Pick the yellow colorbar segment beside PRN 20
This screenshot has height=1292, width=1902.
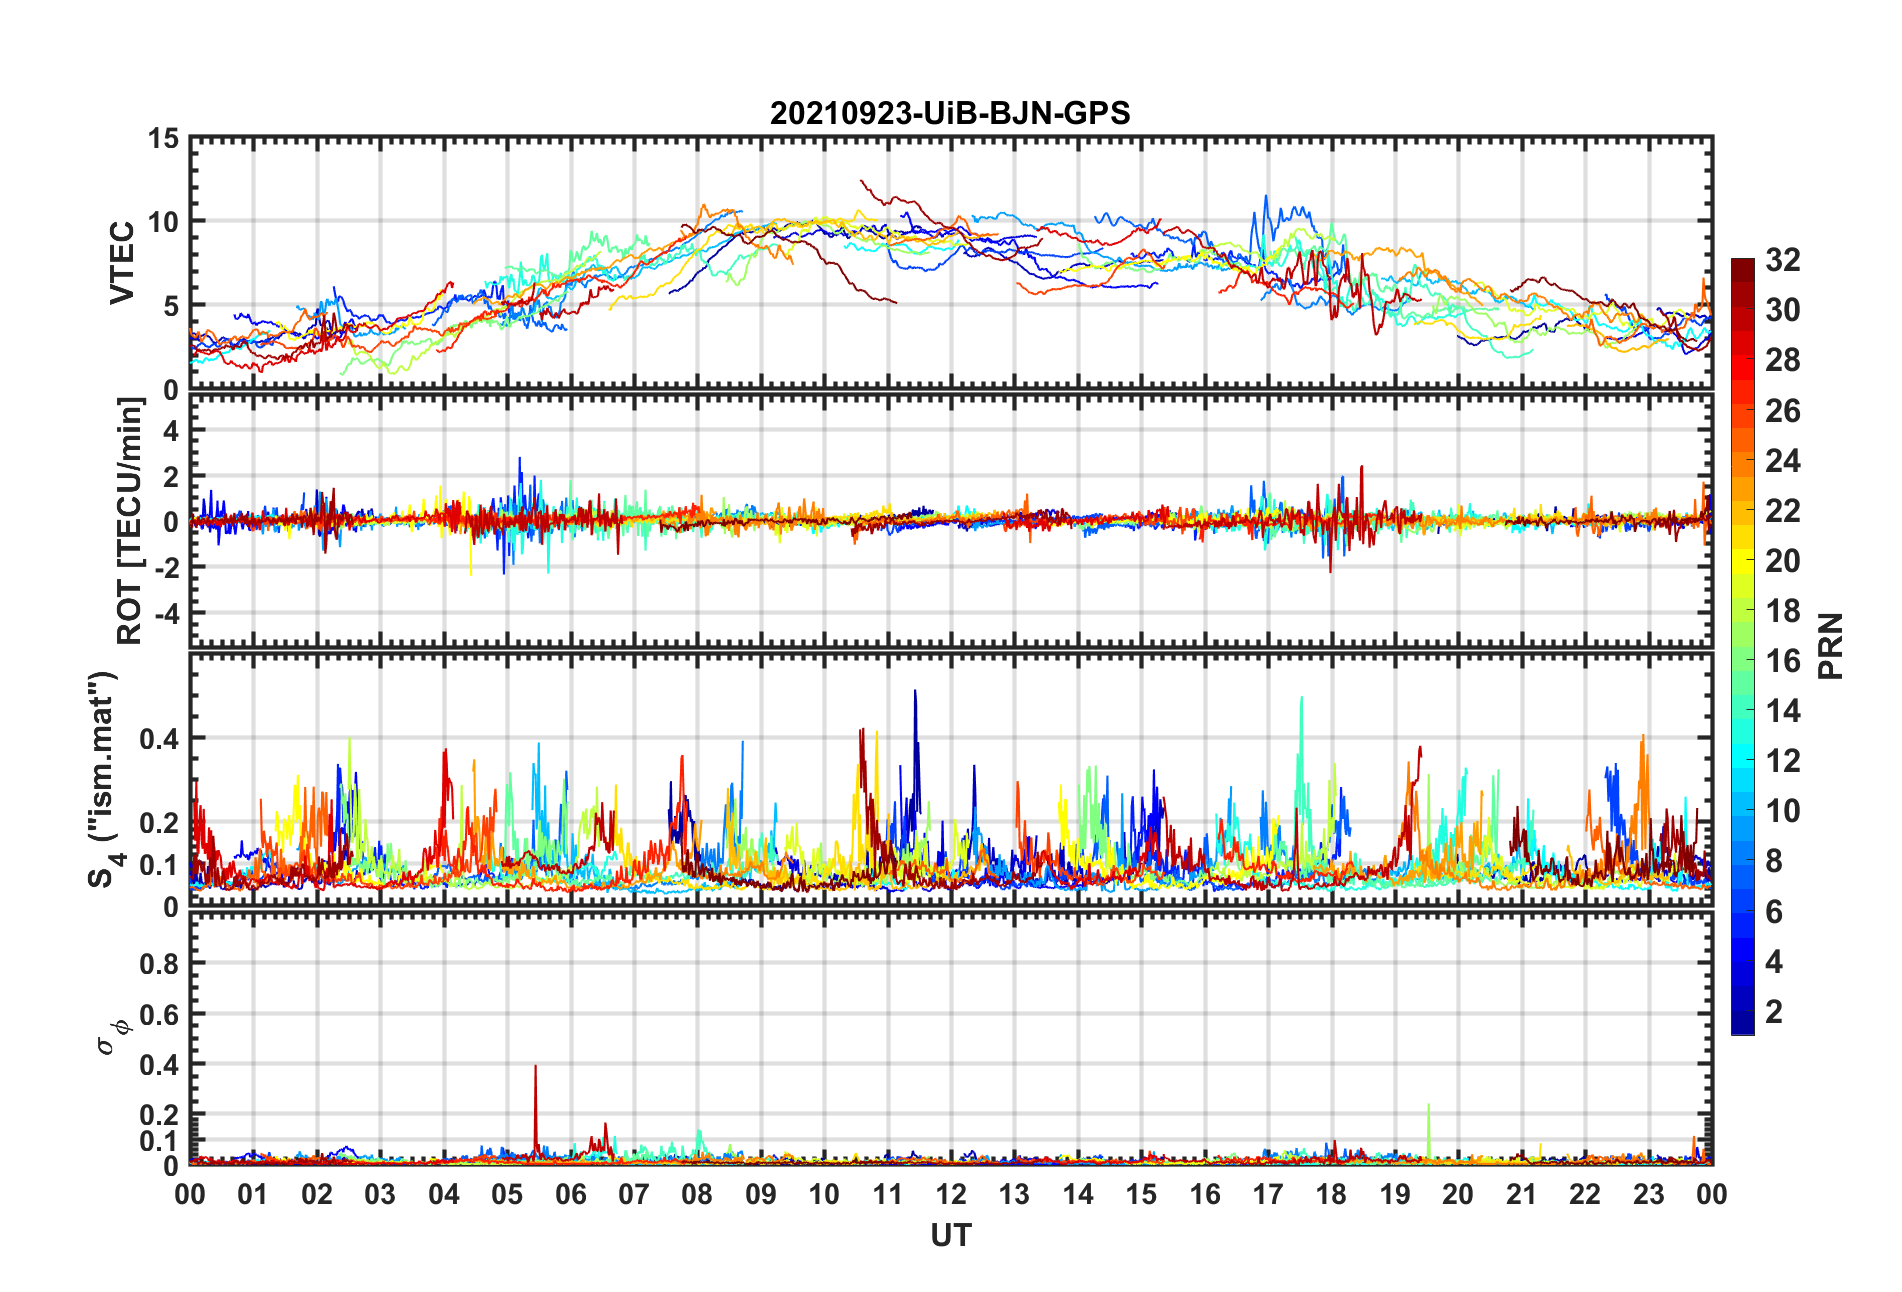(1742, 561)
